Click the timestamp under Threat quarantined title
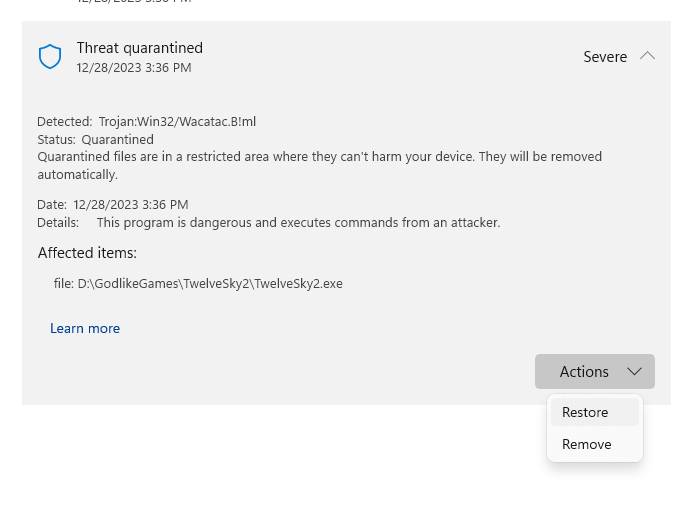Screen dimensions: 700x511 134,68
